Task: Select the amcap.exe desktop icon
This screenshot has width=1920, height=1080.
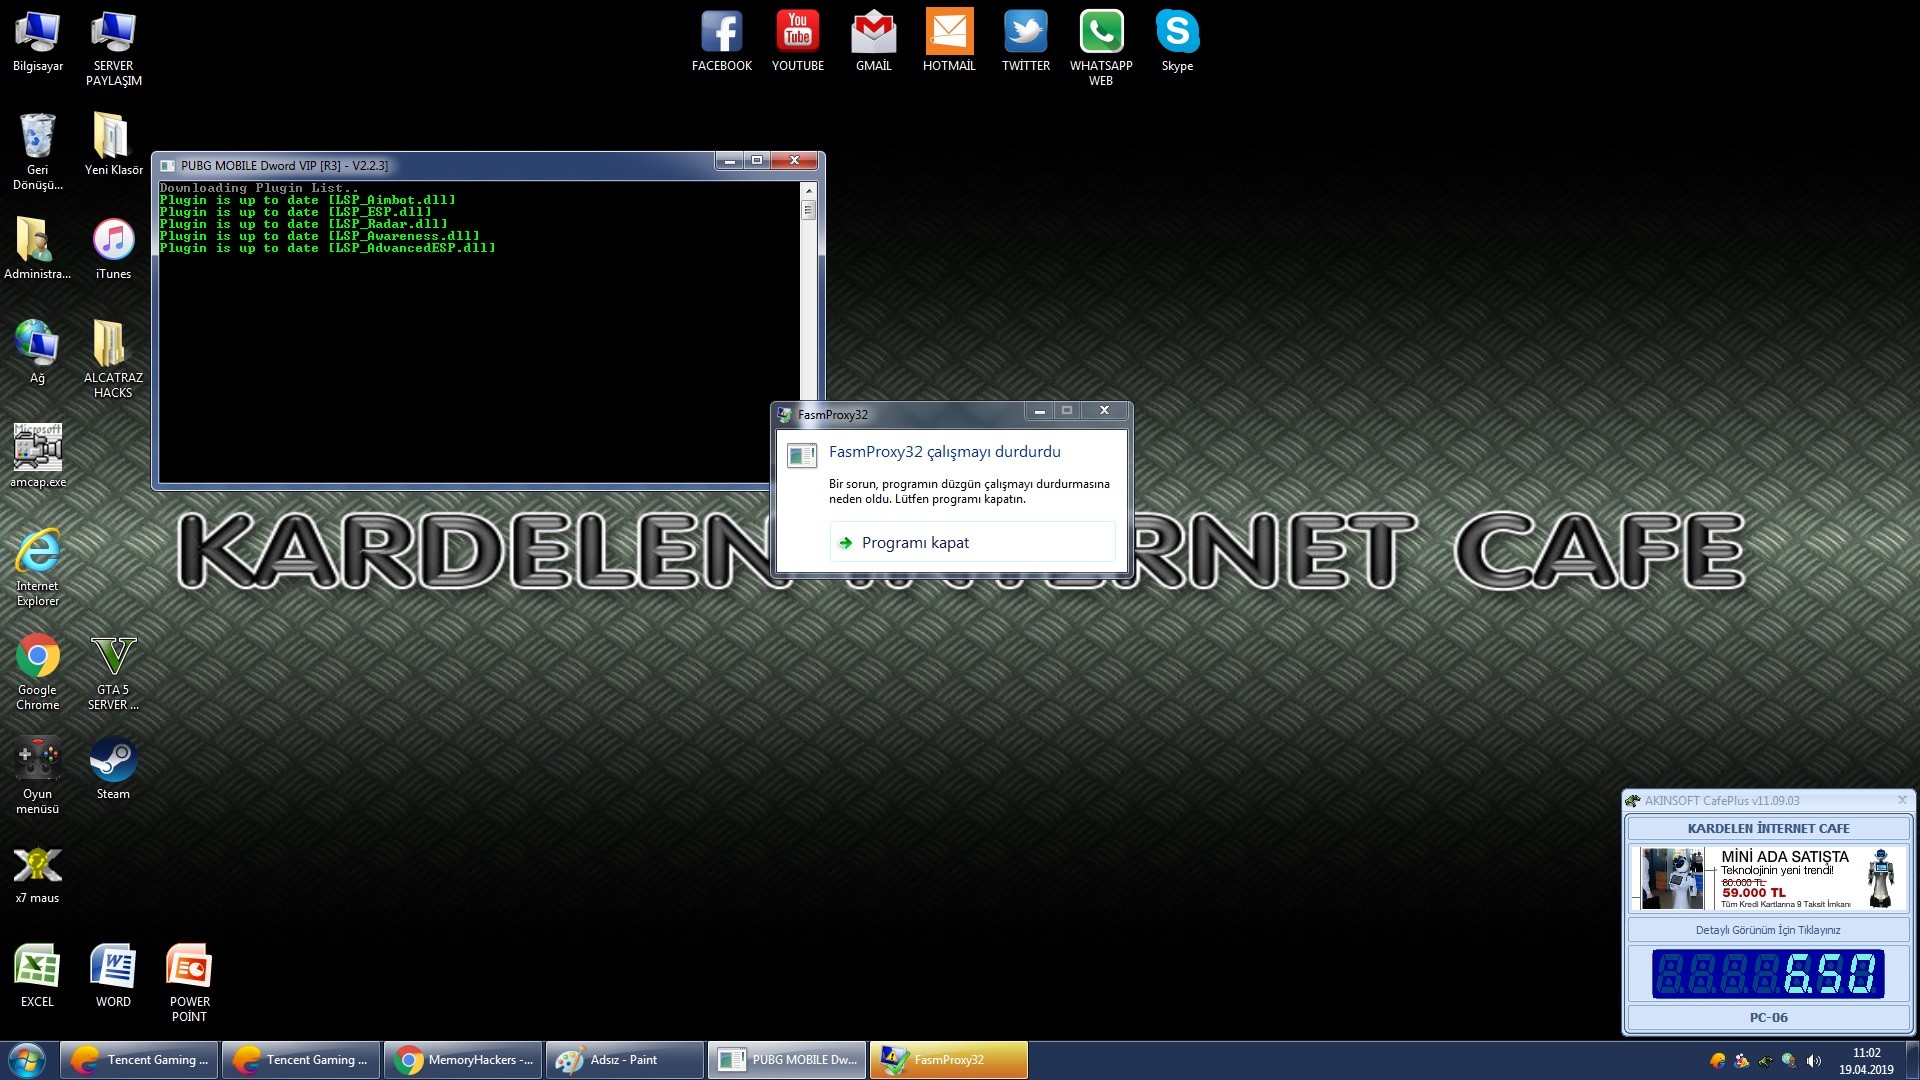Action: [37, 457]
